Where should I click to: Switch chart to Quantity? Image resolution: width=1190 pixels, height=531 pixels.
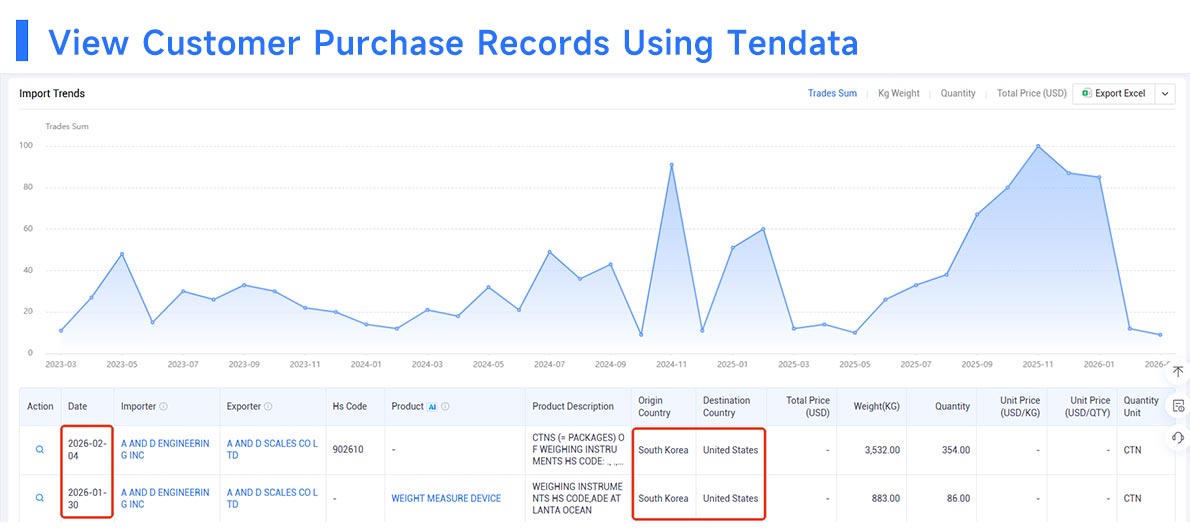958,93
